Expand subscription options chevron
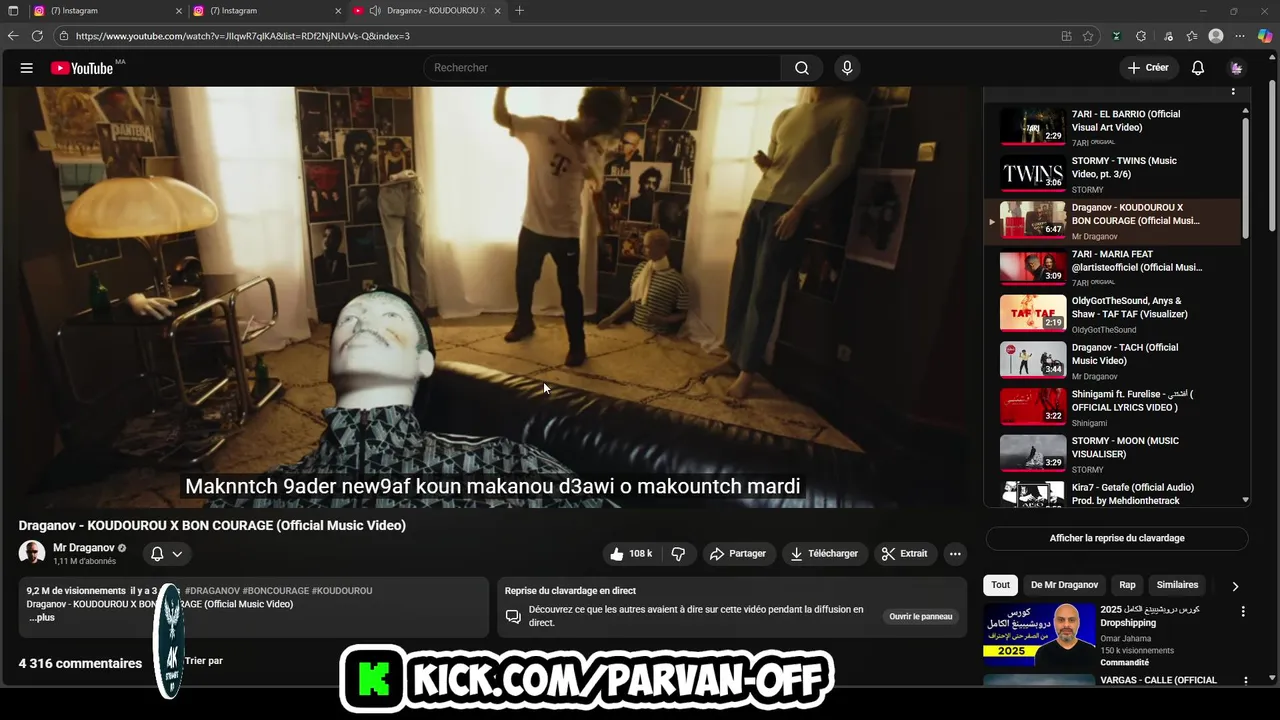 tap(177, 554)
